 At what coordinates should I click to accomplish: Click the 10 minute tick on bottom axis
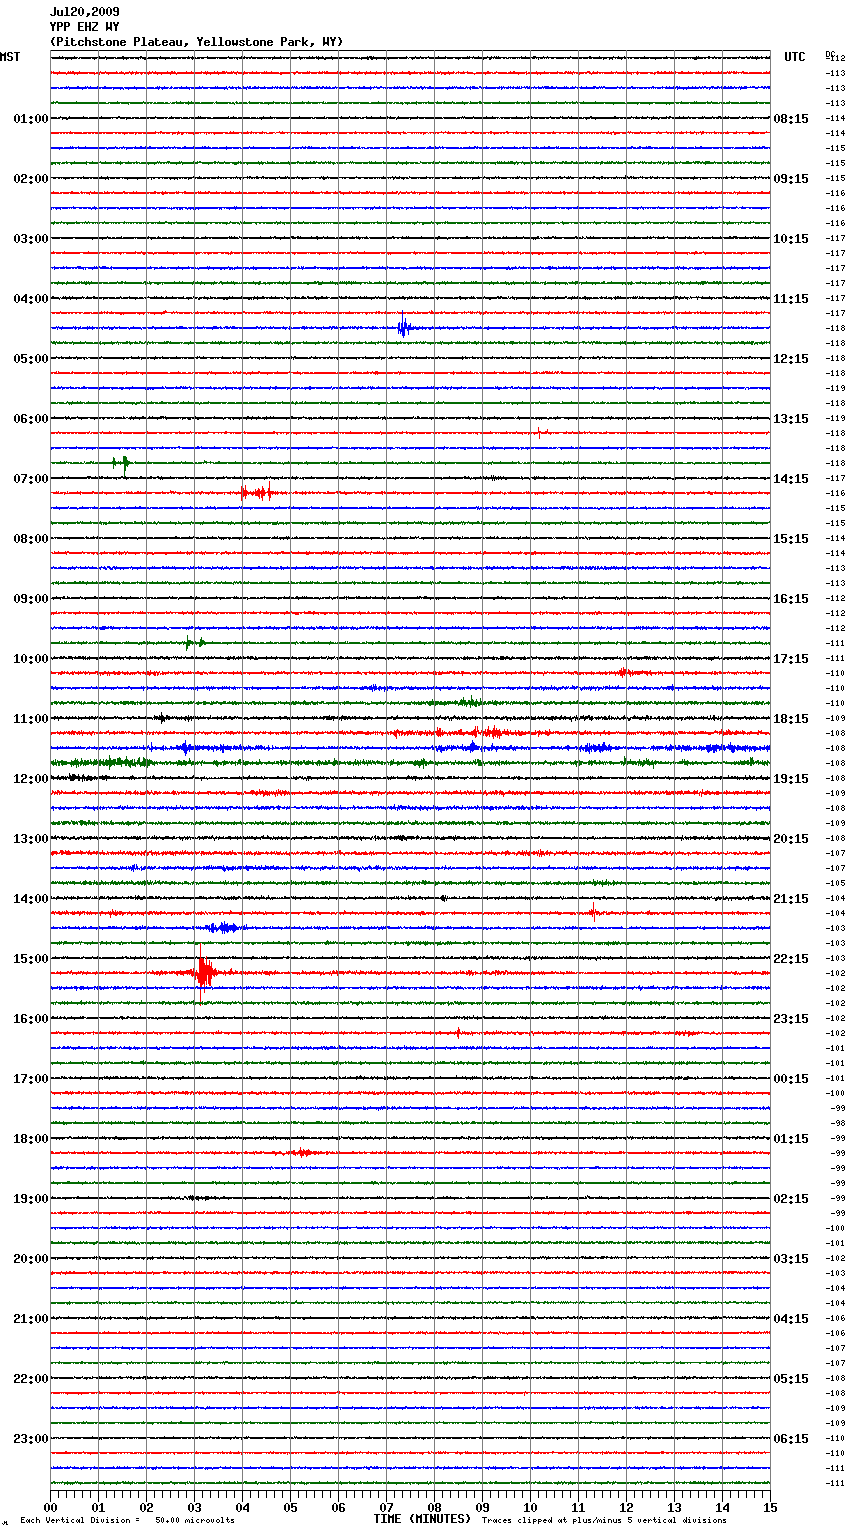pos(530,1507)
